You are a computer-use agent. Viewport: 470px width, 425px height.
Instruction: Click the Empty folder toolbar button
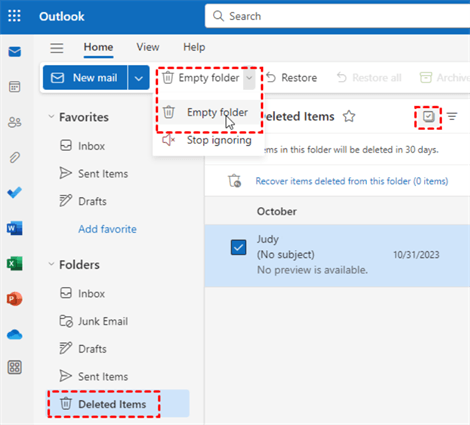tap(201, 78)
